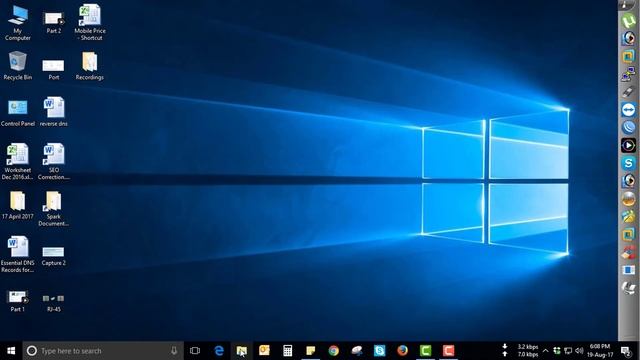
Task: Click the volume speaker tray icon
Action: (x=579, y=351)
